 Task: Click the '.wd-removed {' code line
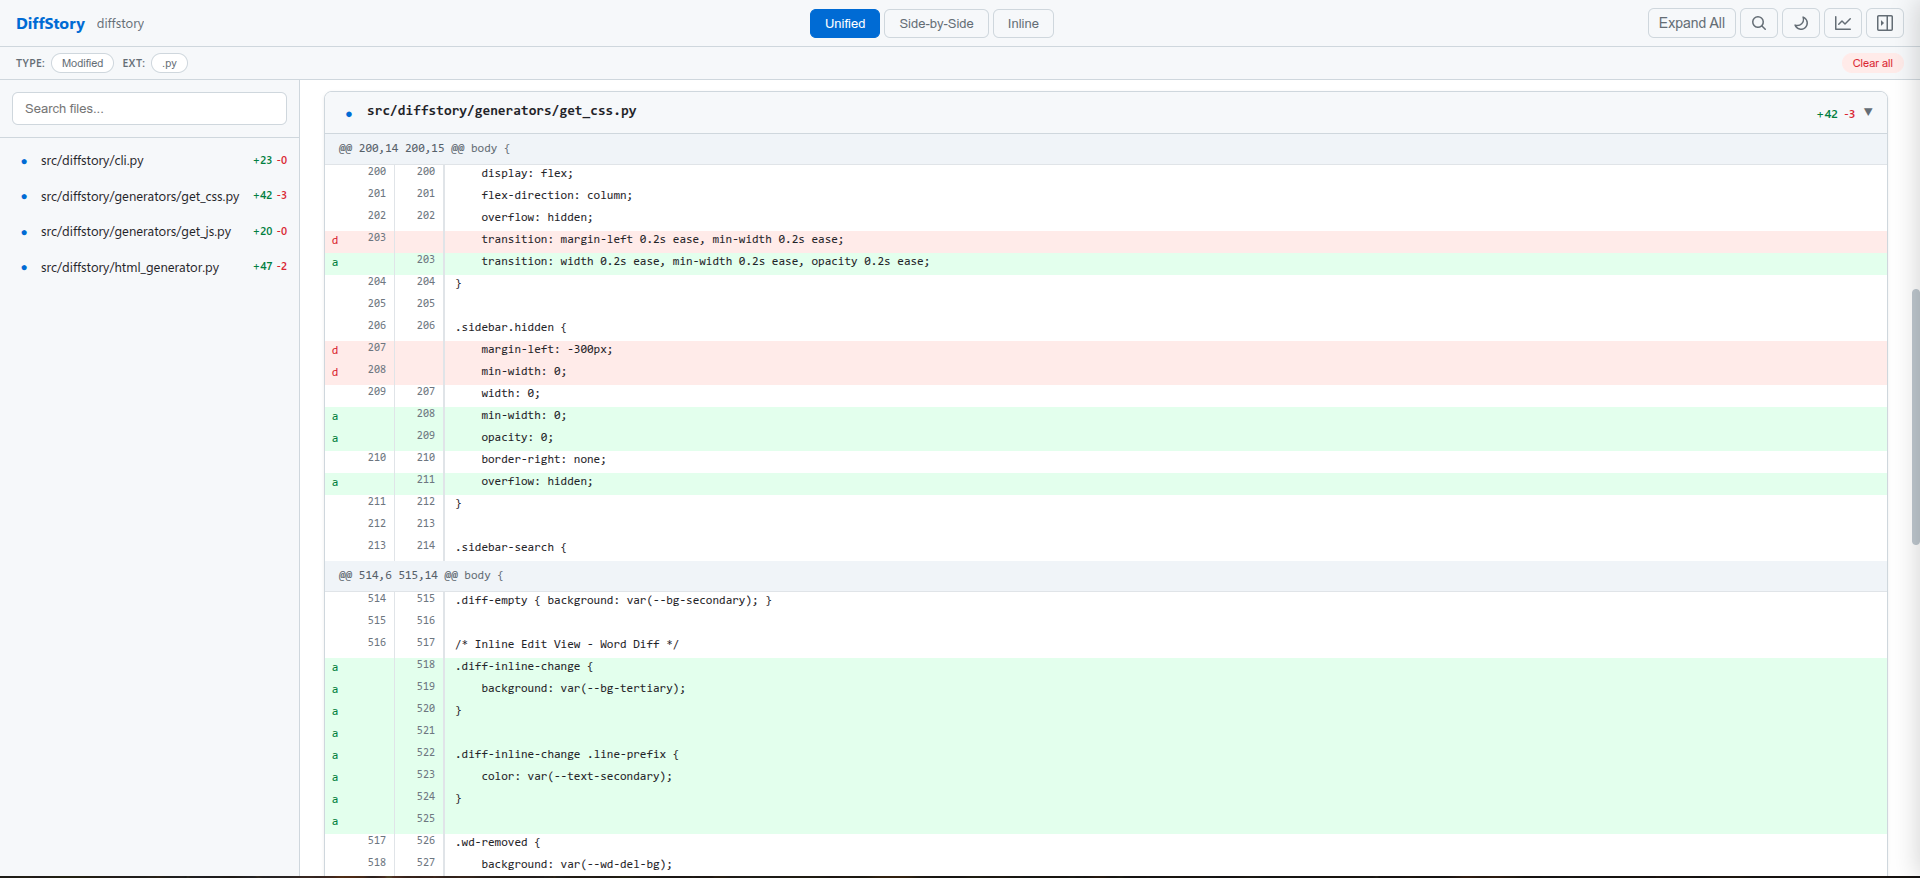click(1106, 843)
